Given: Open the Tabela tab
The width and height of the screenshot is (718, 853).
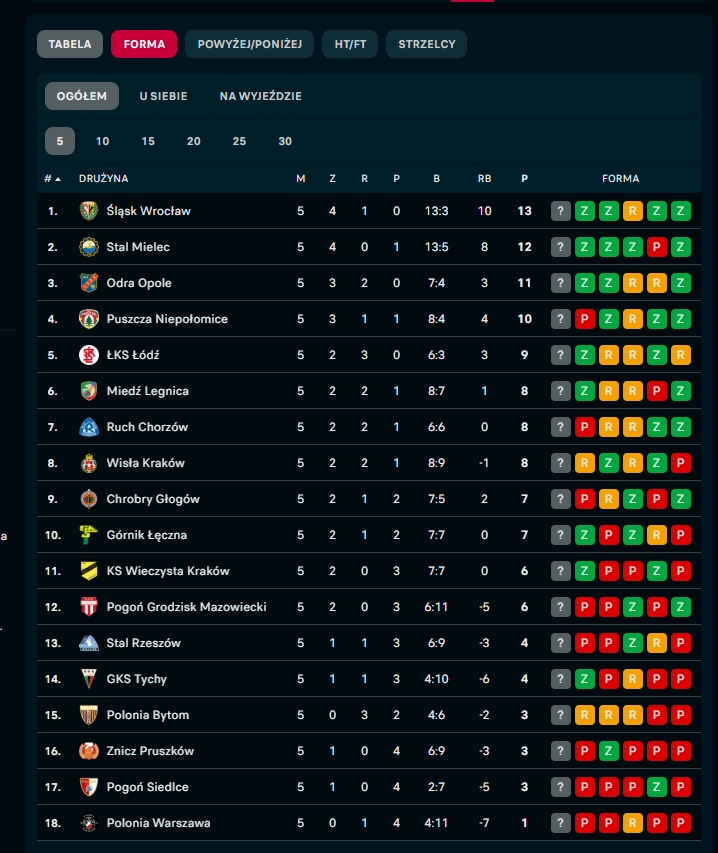Looking at the screenshot, I should click(70, 44).
